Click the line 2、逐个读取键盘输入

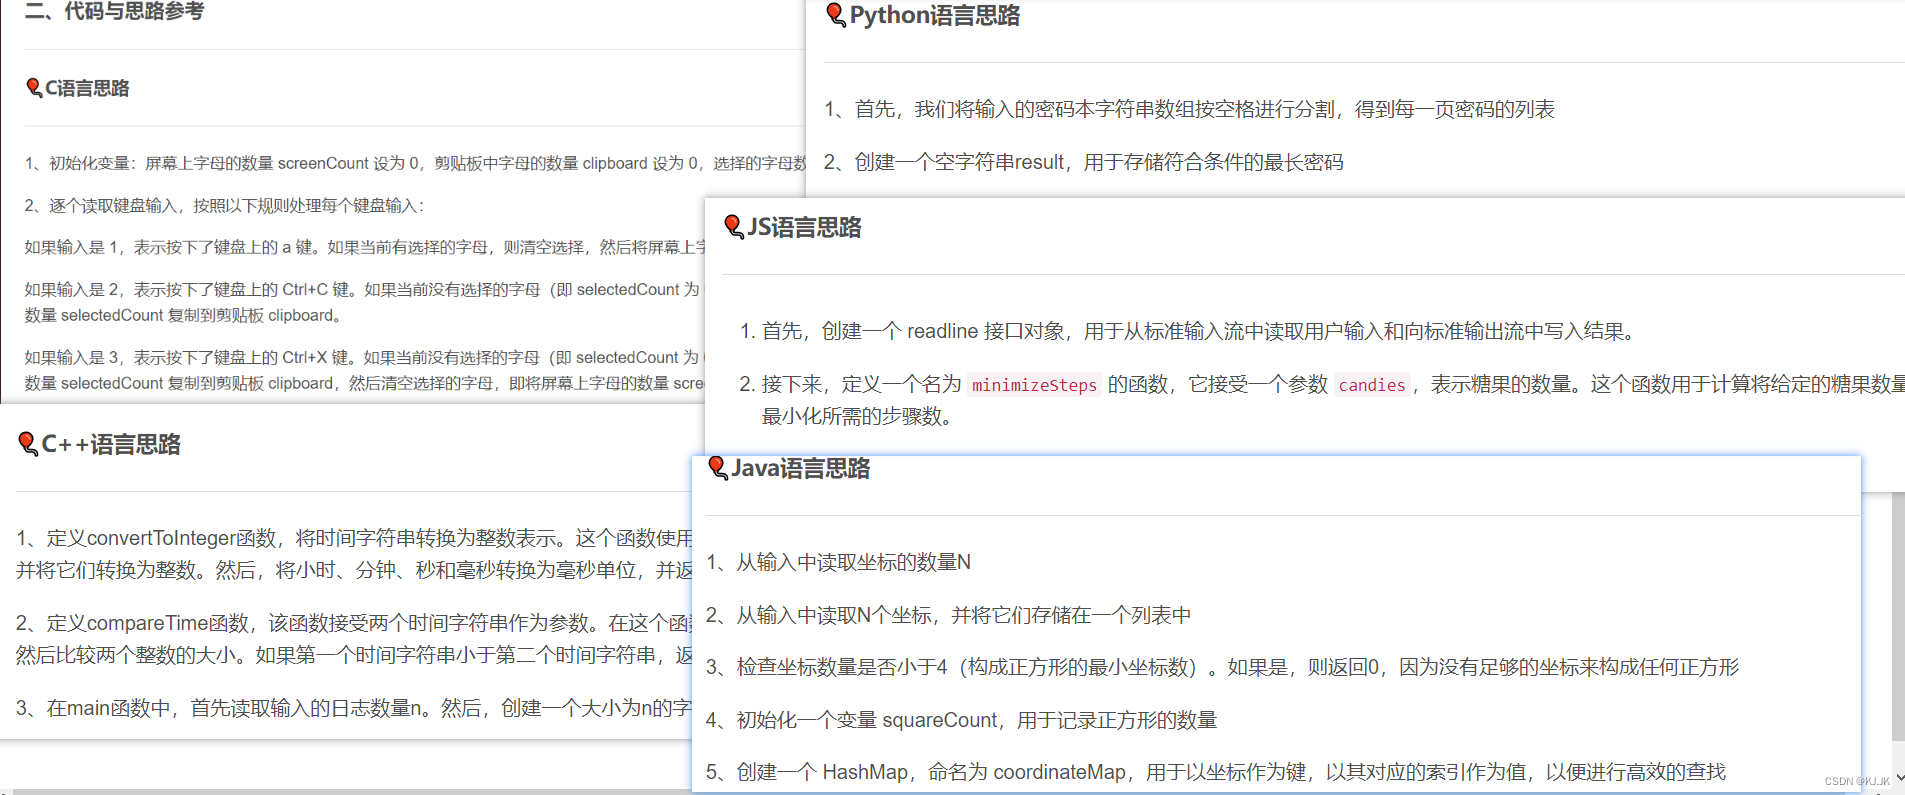tap(224, 205)
